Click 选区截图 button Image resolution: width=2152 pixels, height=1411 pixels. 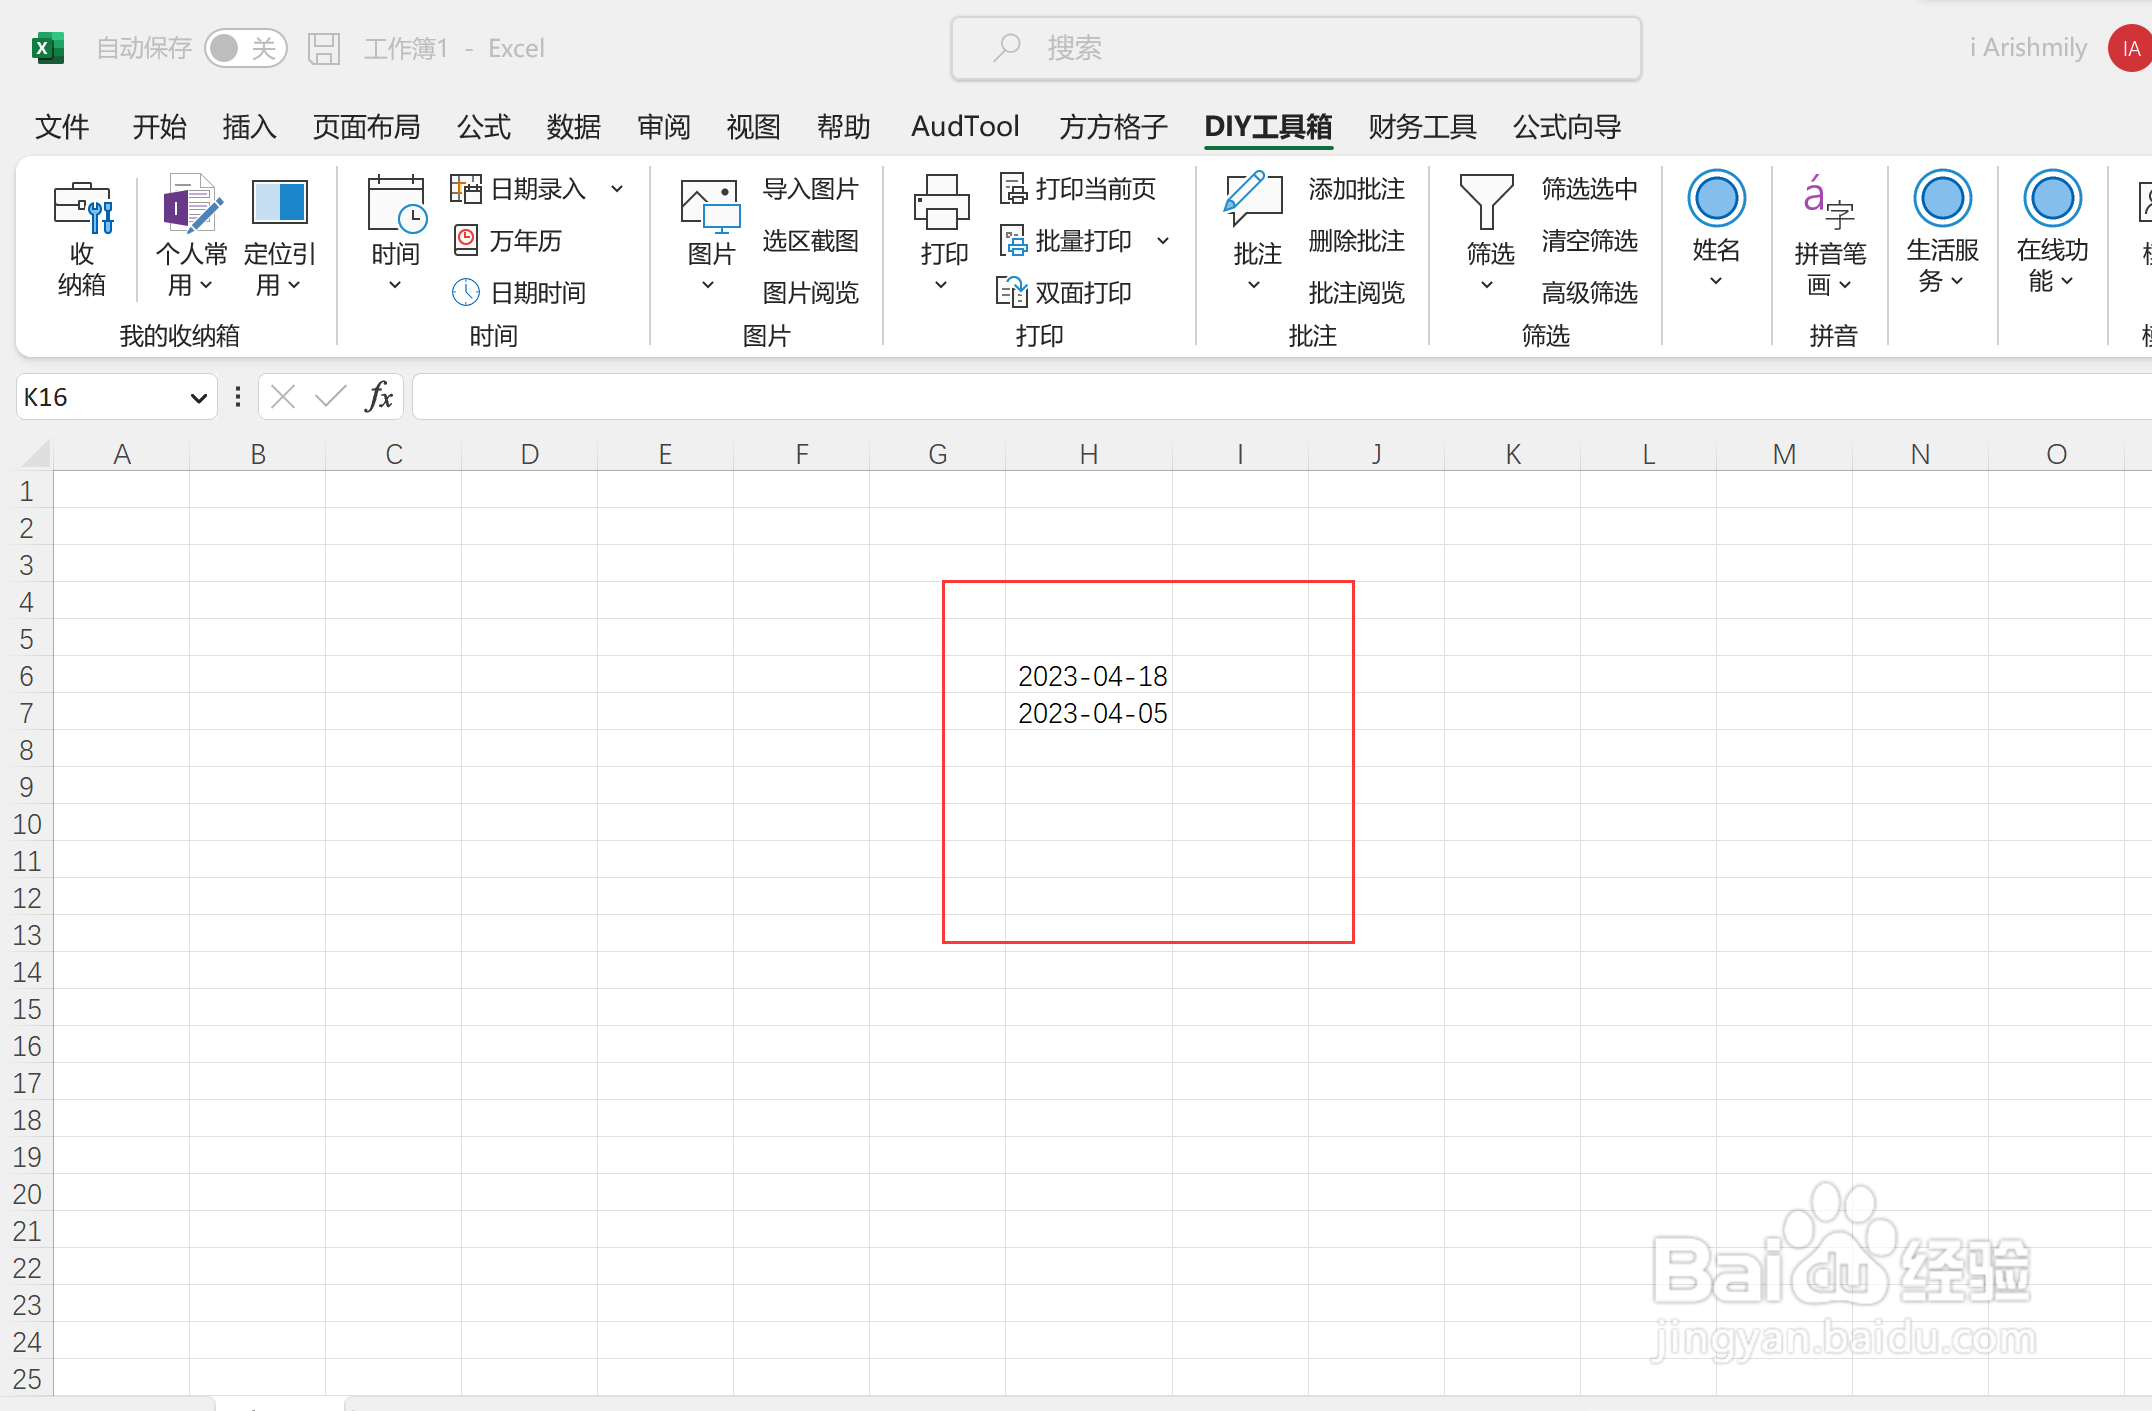pos(811,240)
